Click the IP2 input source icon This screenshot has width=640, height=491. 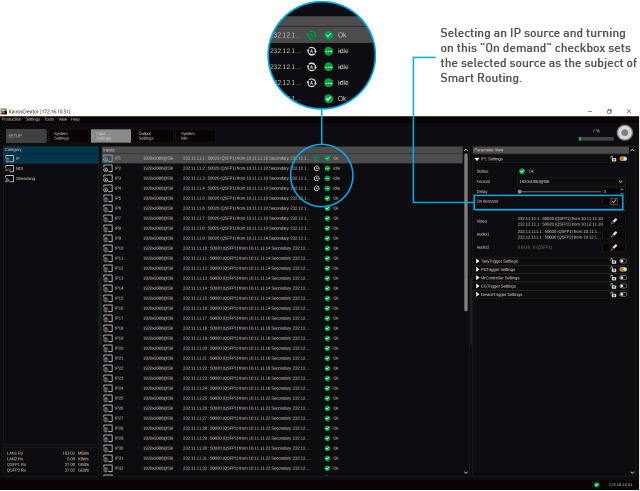107,168
